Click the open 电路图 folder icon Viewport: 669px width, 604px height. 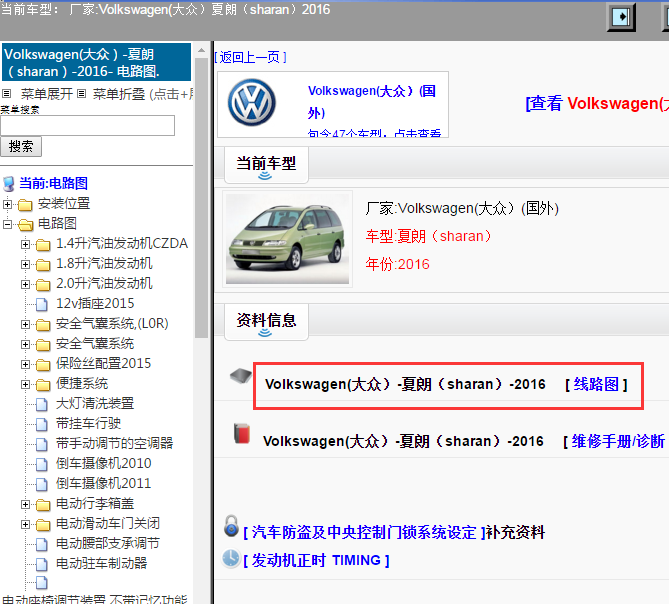[x=26, y=225]
